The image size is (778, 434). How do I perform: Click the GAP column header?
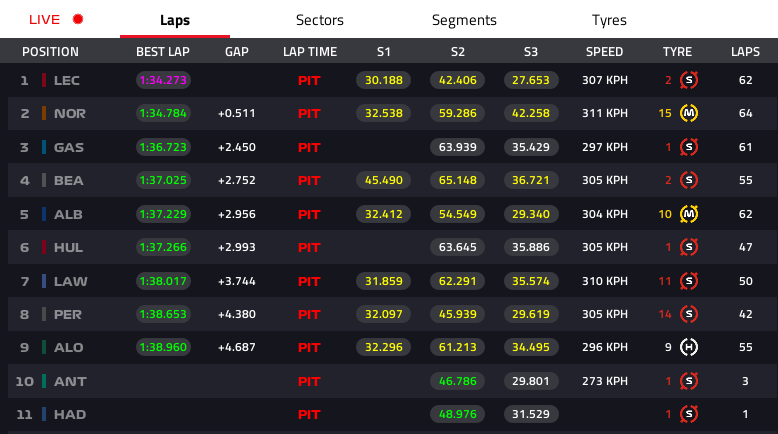237,52
